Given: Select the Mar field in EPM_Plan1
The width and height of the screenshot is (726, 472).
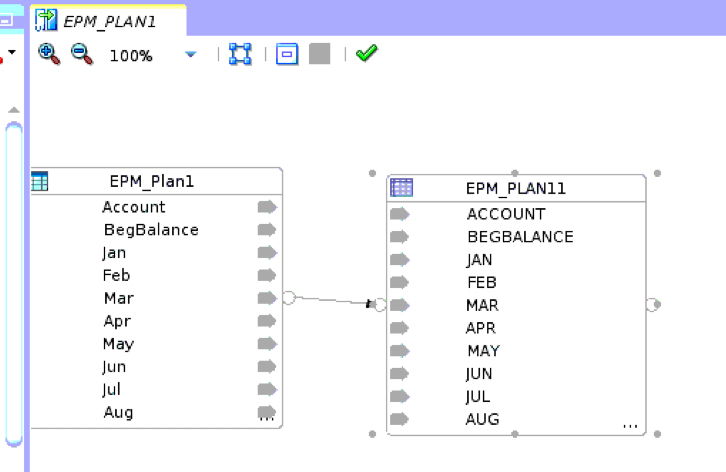Looking at the screenshot, I should pyautogui.click(x=118, y=298).
